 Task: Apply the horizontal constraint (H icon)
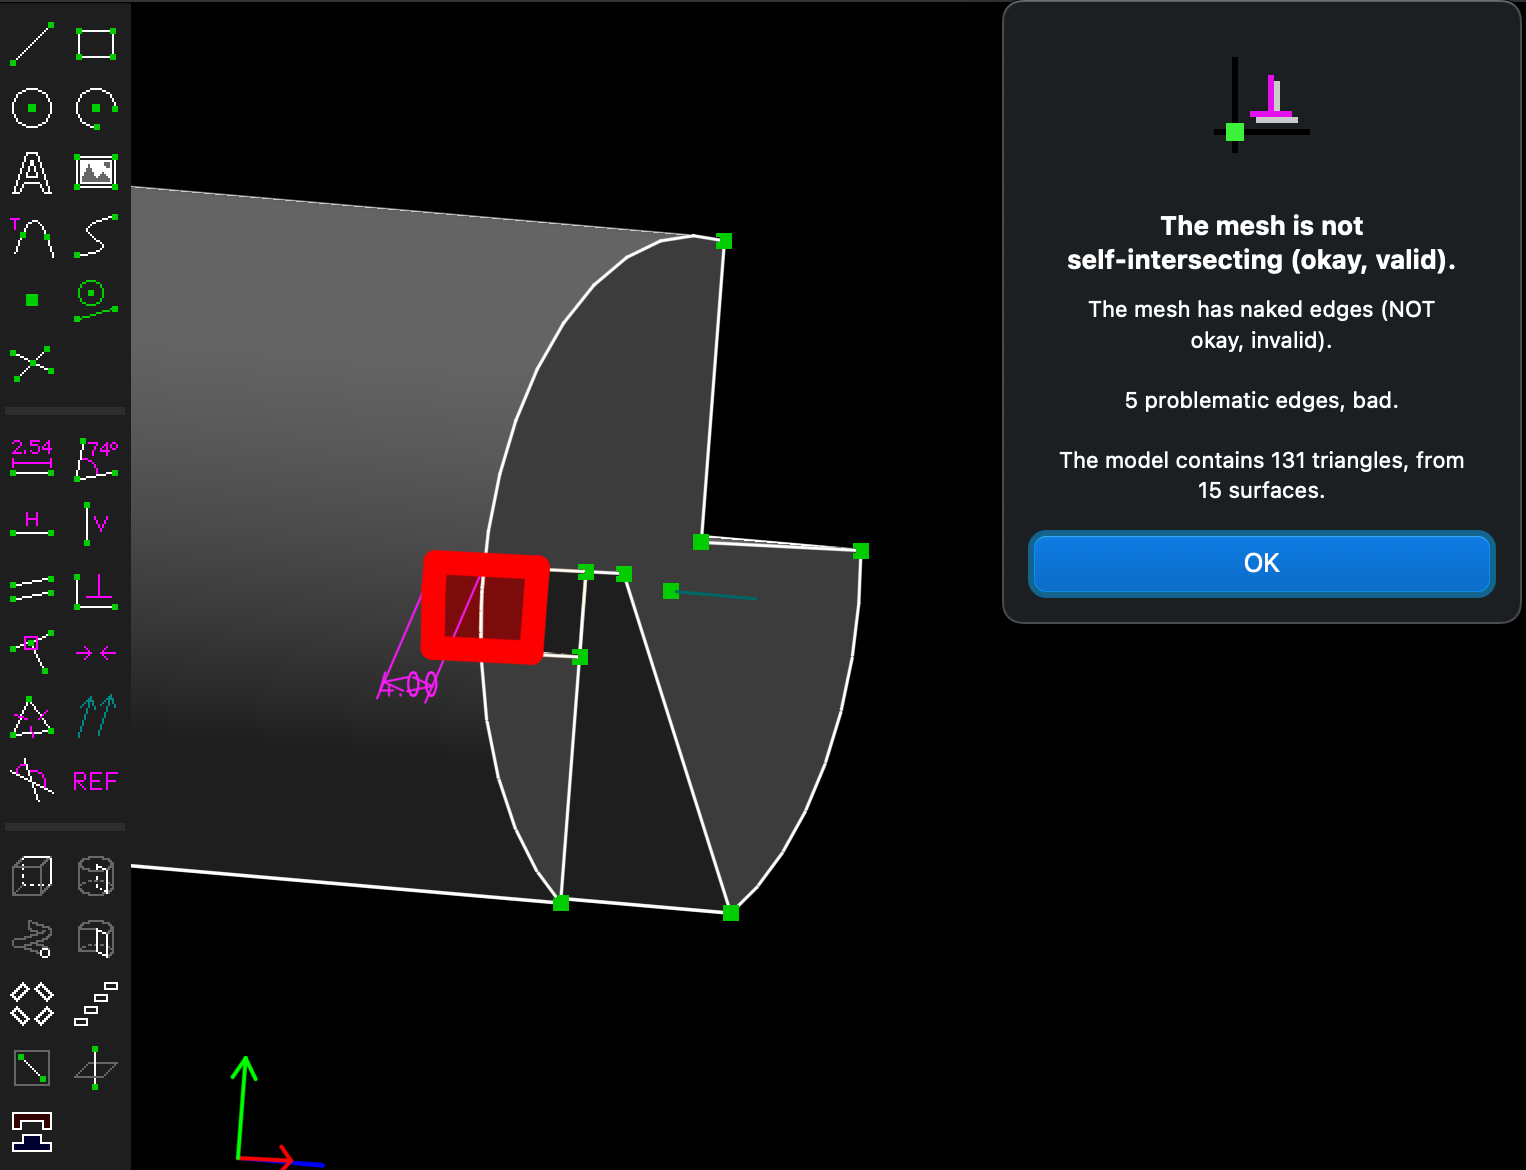[31, 523]
